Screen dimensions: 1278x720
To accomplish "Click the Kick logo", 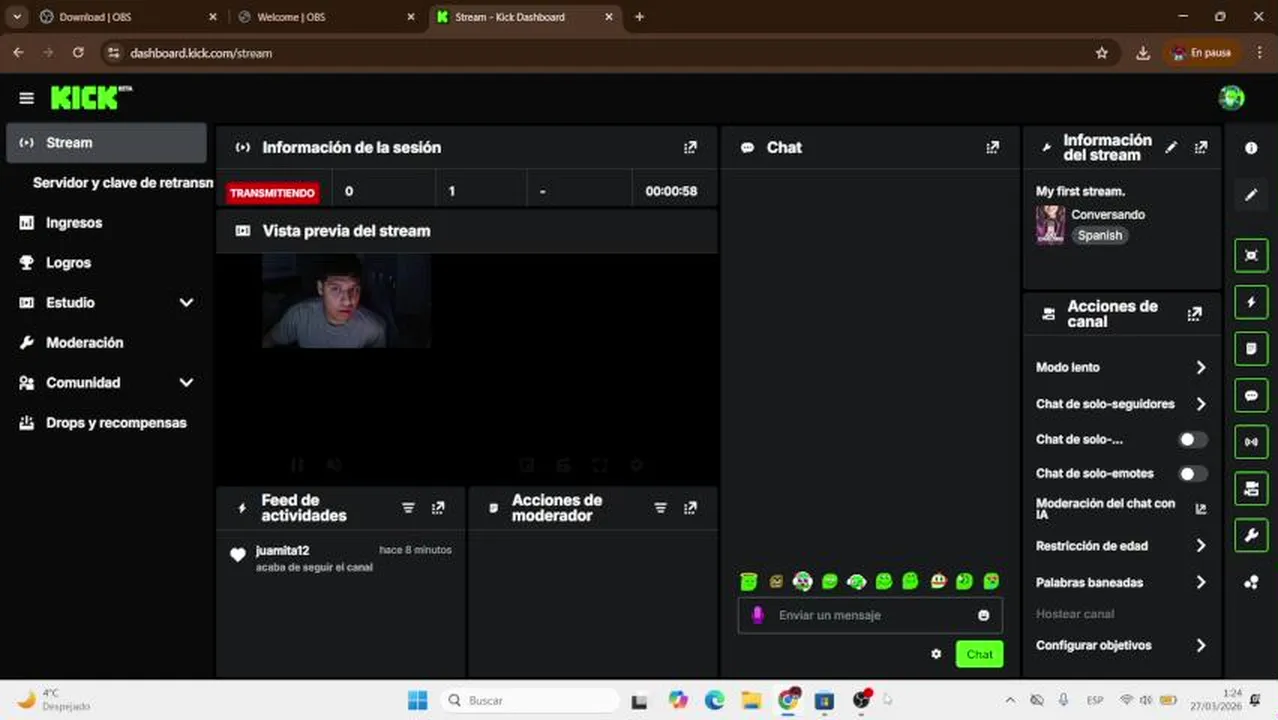I will tap(90, 97).
